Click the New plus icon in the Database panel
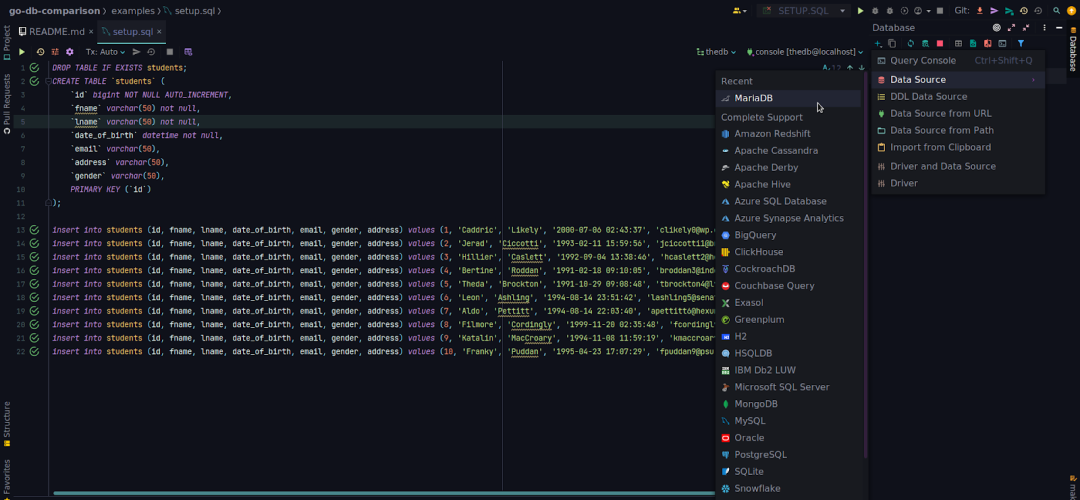Image resolution: width=1080 pixels, height=500 pixels. point(878,43)
